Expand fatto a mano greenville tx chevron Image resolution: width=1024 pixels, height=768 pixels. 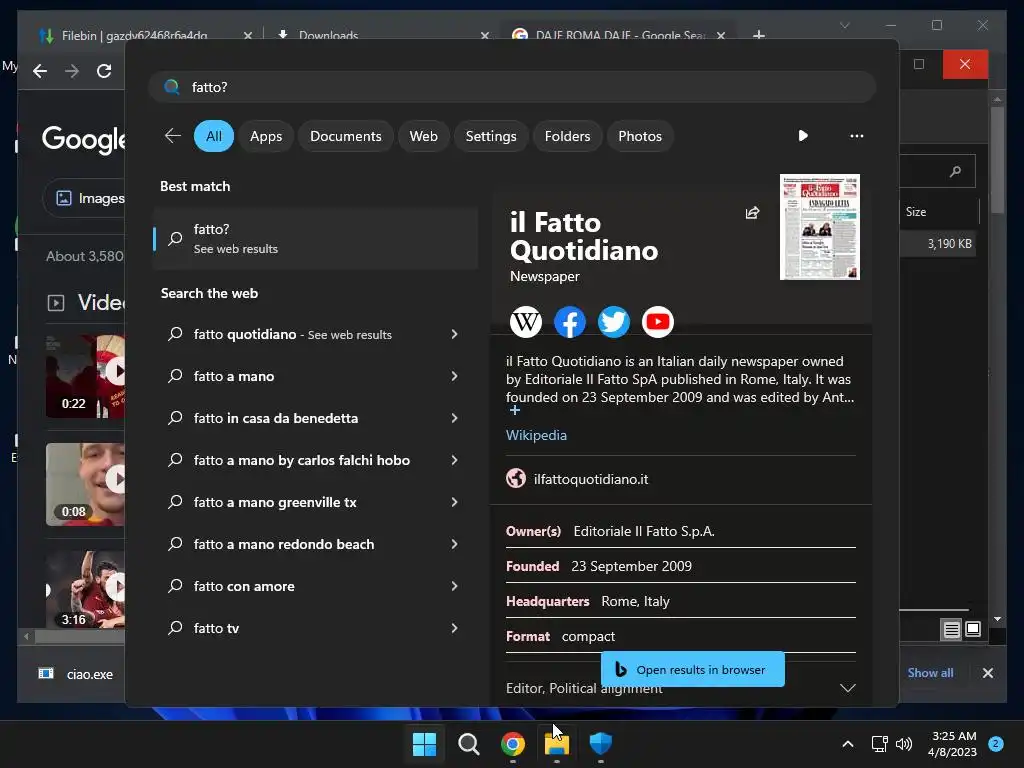pos(455,502)
